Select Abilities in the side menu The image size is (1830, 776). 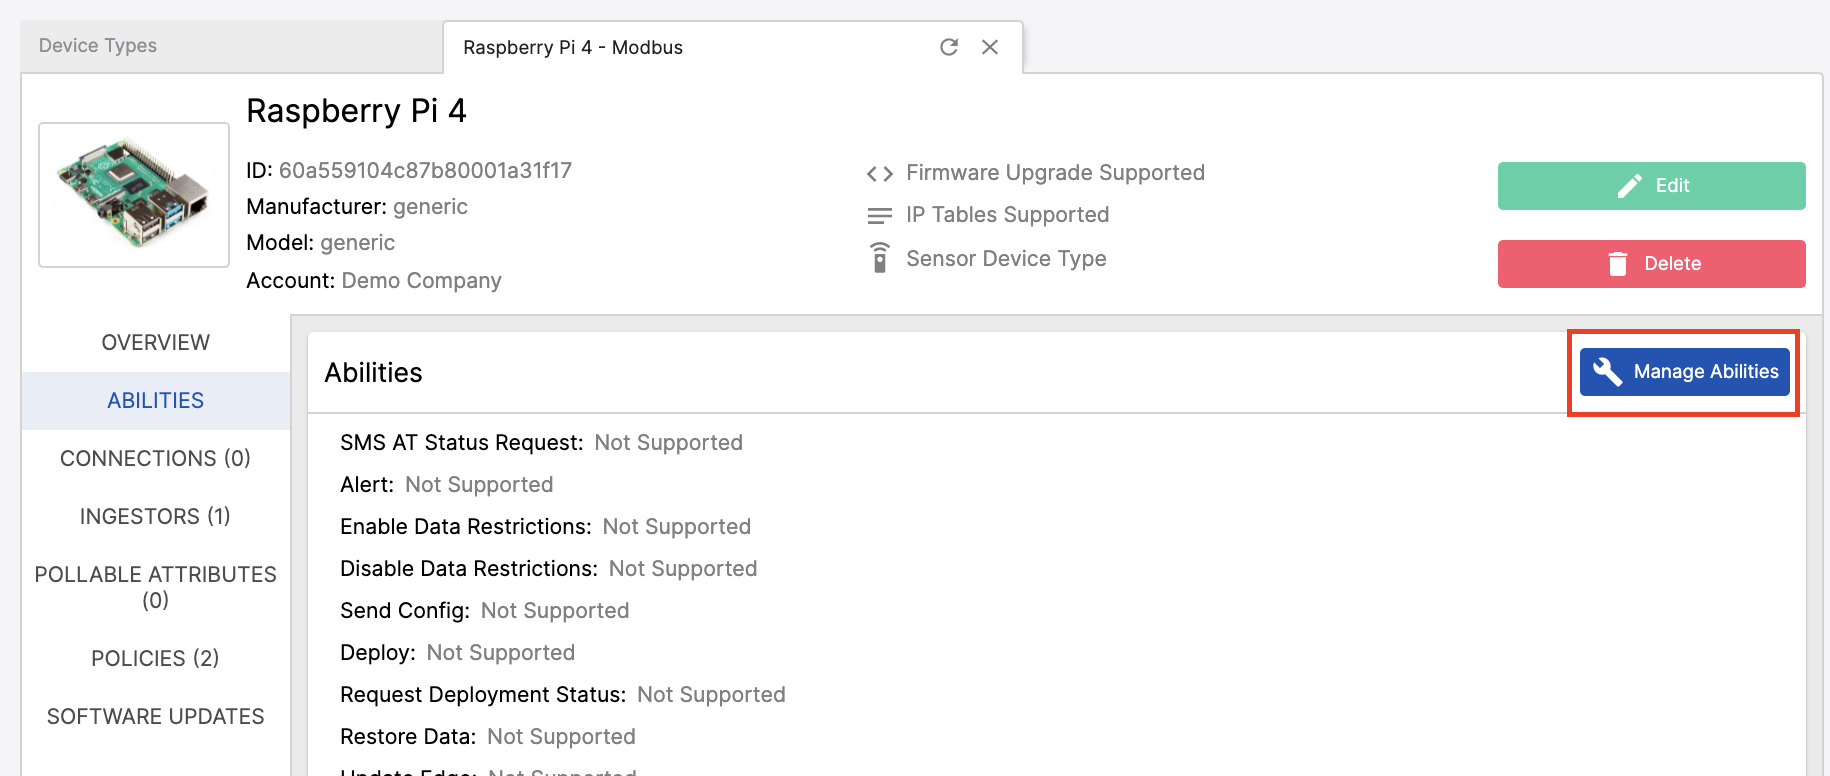(156, 401)
